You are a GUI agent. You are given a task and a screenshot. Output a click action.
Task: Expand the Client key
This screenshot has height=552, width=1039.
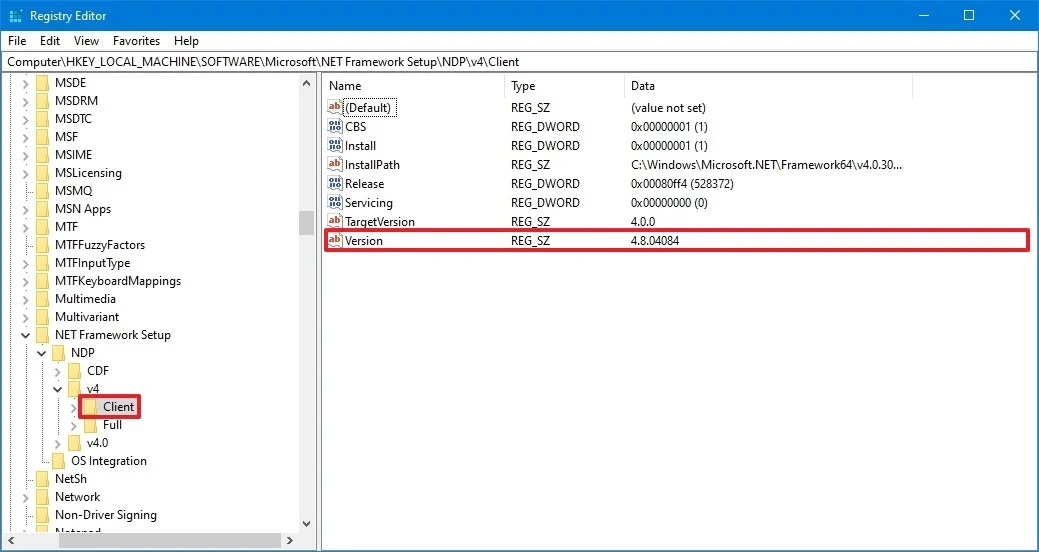pyautogui.click(x=74, y=407)
